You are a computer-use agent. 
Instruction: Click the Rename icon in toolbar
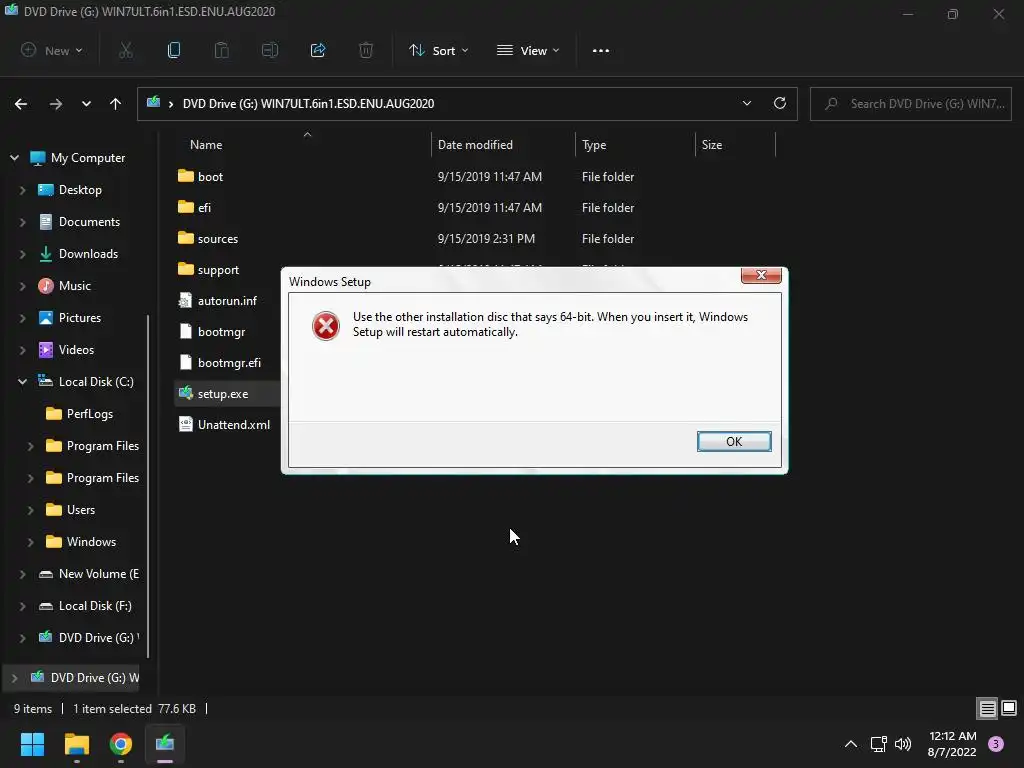pyautogui.click(x=270, y=50)
